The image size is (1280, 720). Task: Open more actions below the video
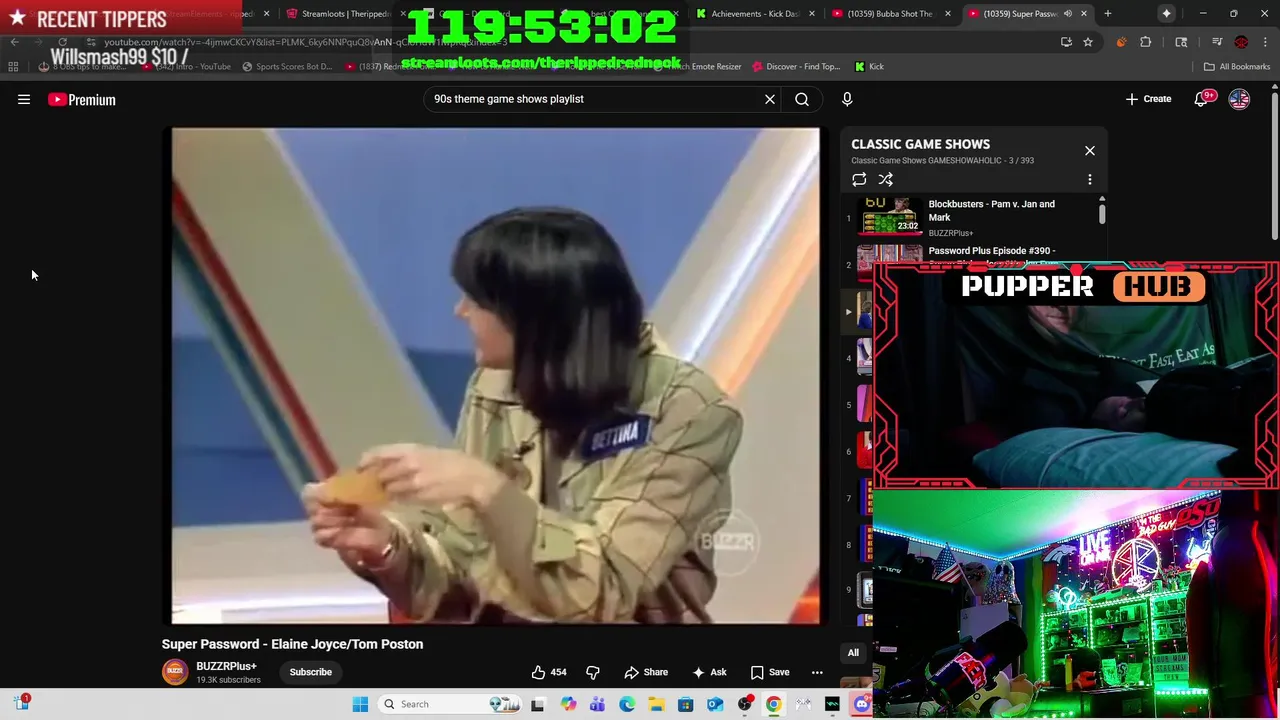point(817,672)
